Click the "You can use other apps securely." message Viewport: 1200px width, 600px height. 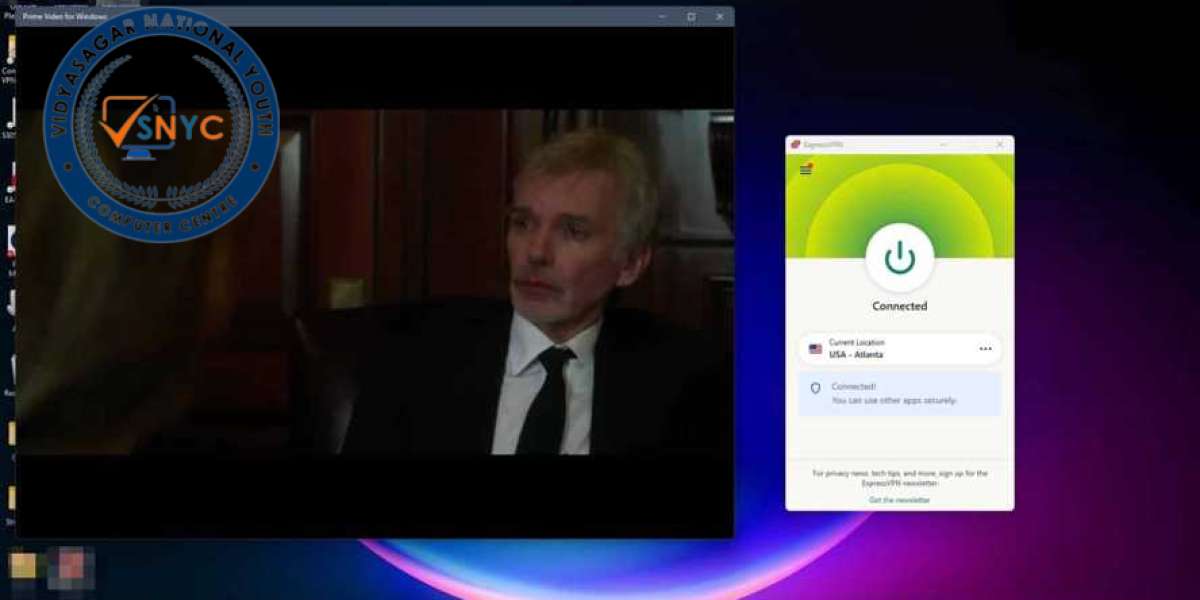pyautogui.click(x=894, y=400)
